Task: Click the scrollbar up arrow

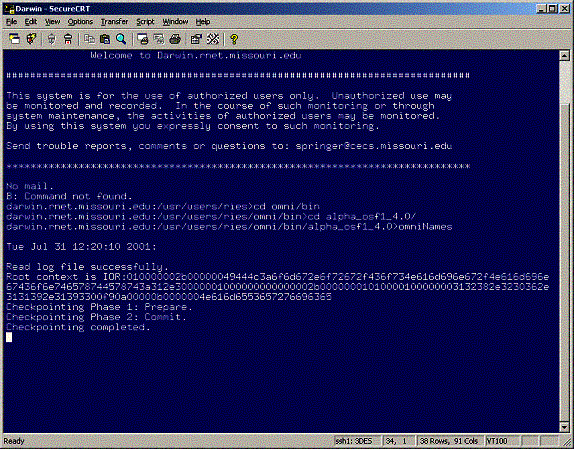Action: point(564,56)
